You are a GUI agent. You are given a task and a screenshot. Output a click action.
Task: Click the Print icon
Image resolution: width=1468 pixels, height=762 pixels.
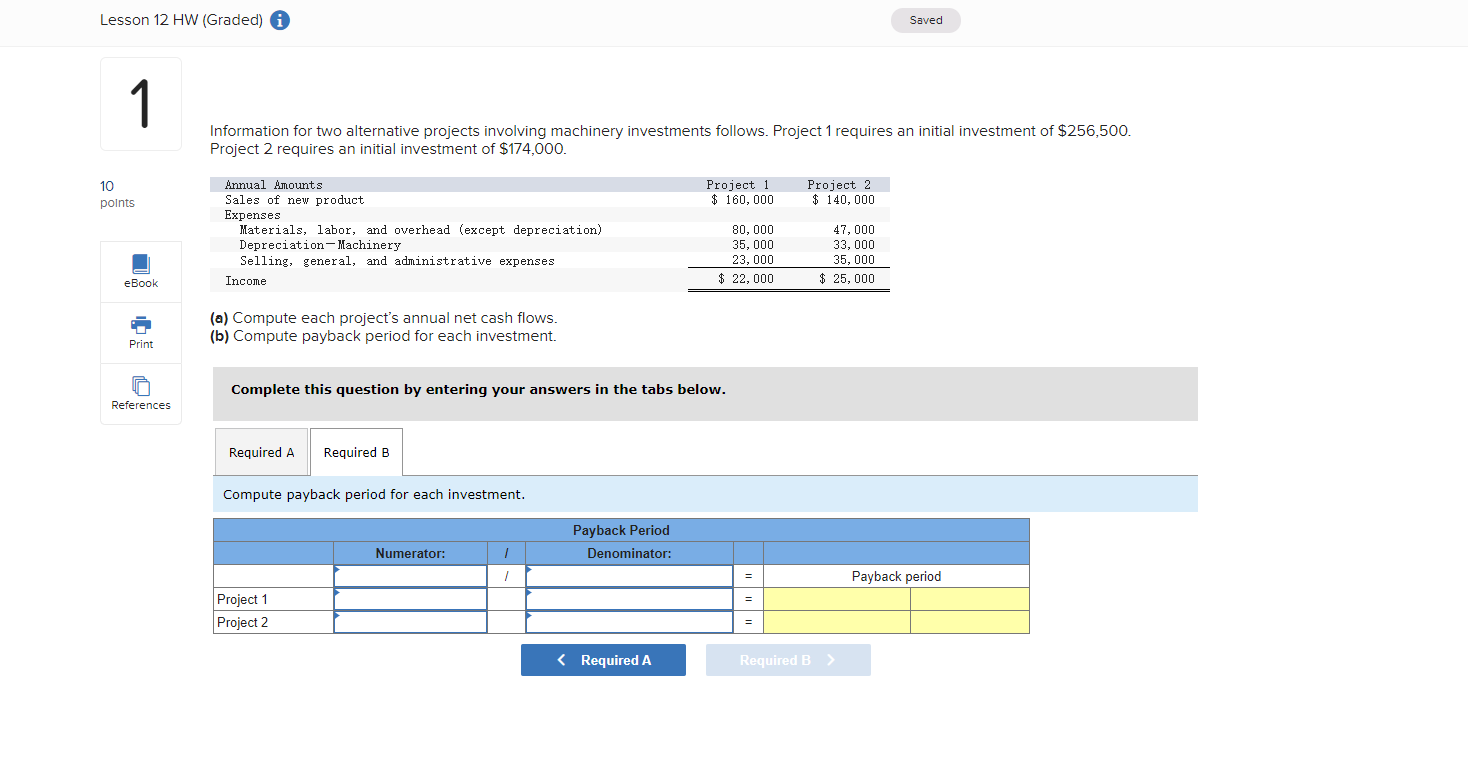click(140, 332)
